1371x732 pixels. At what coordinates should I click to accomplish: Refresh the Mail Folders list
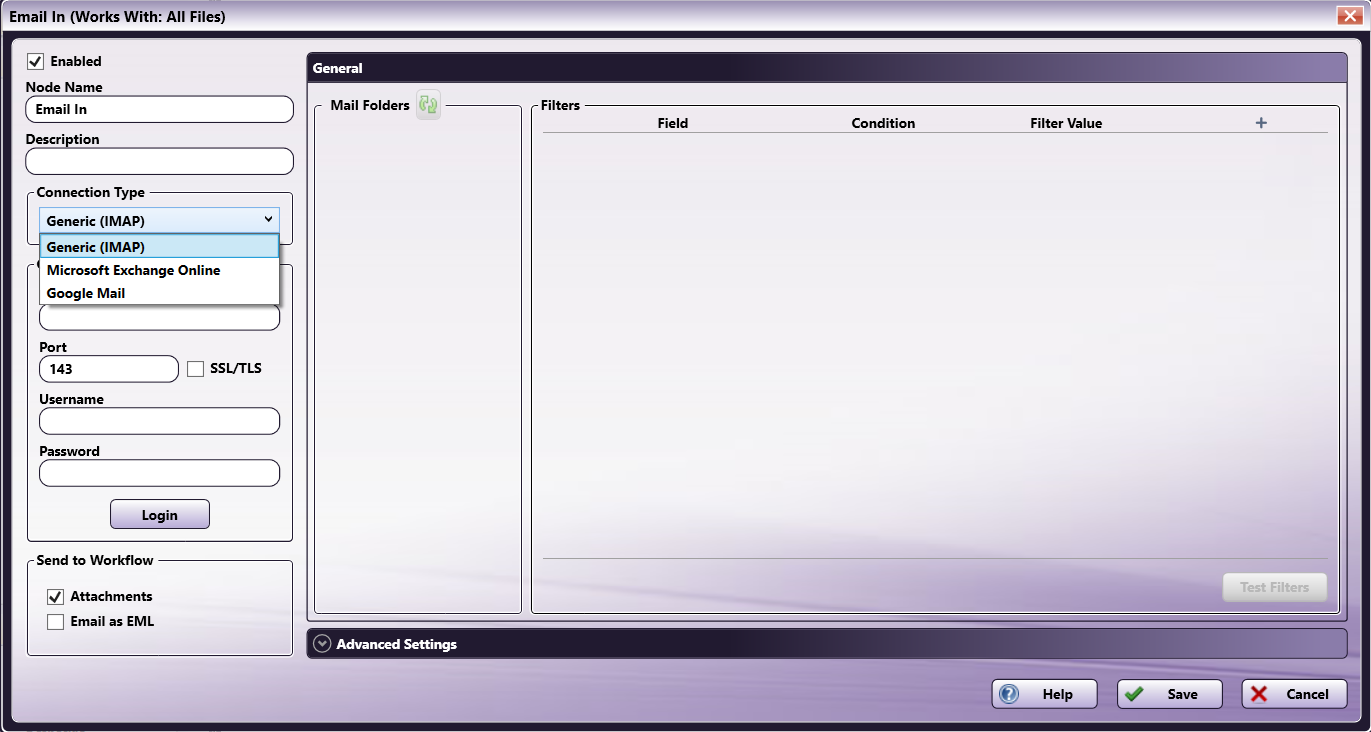pos(428,104)
